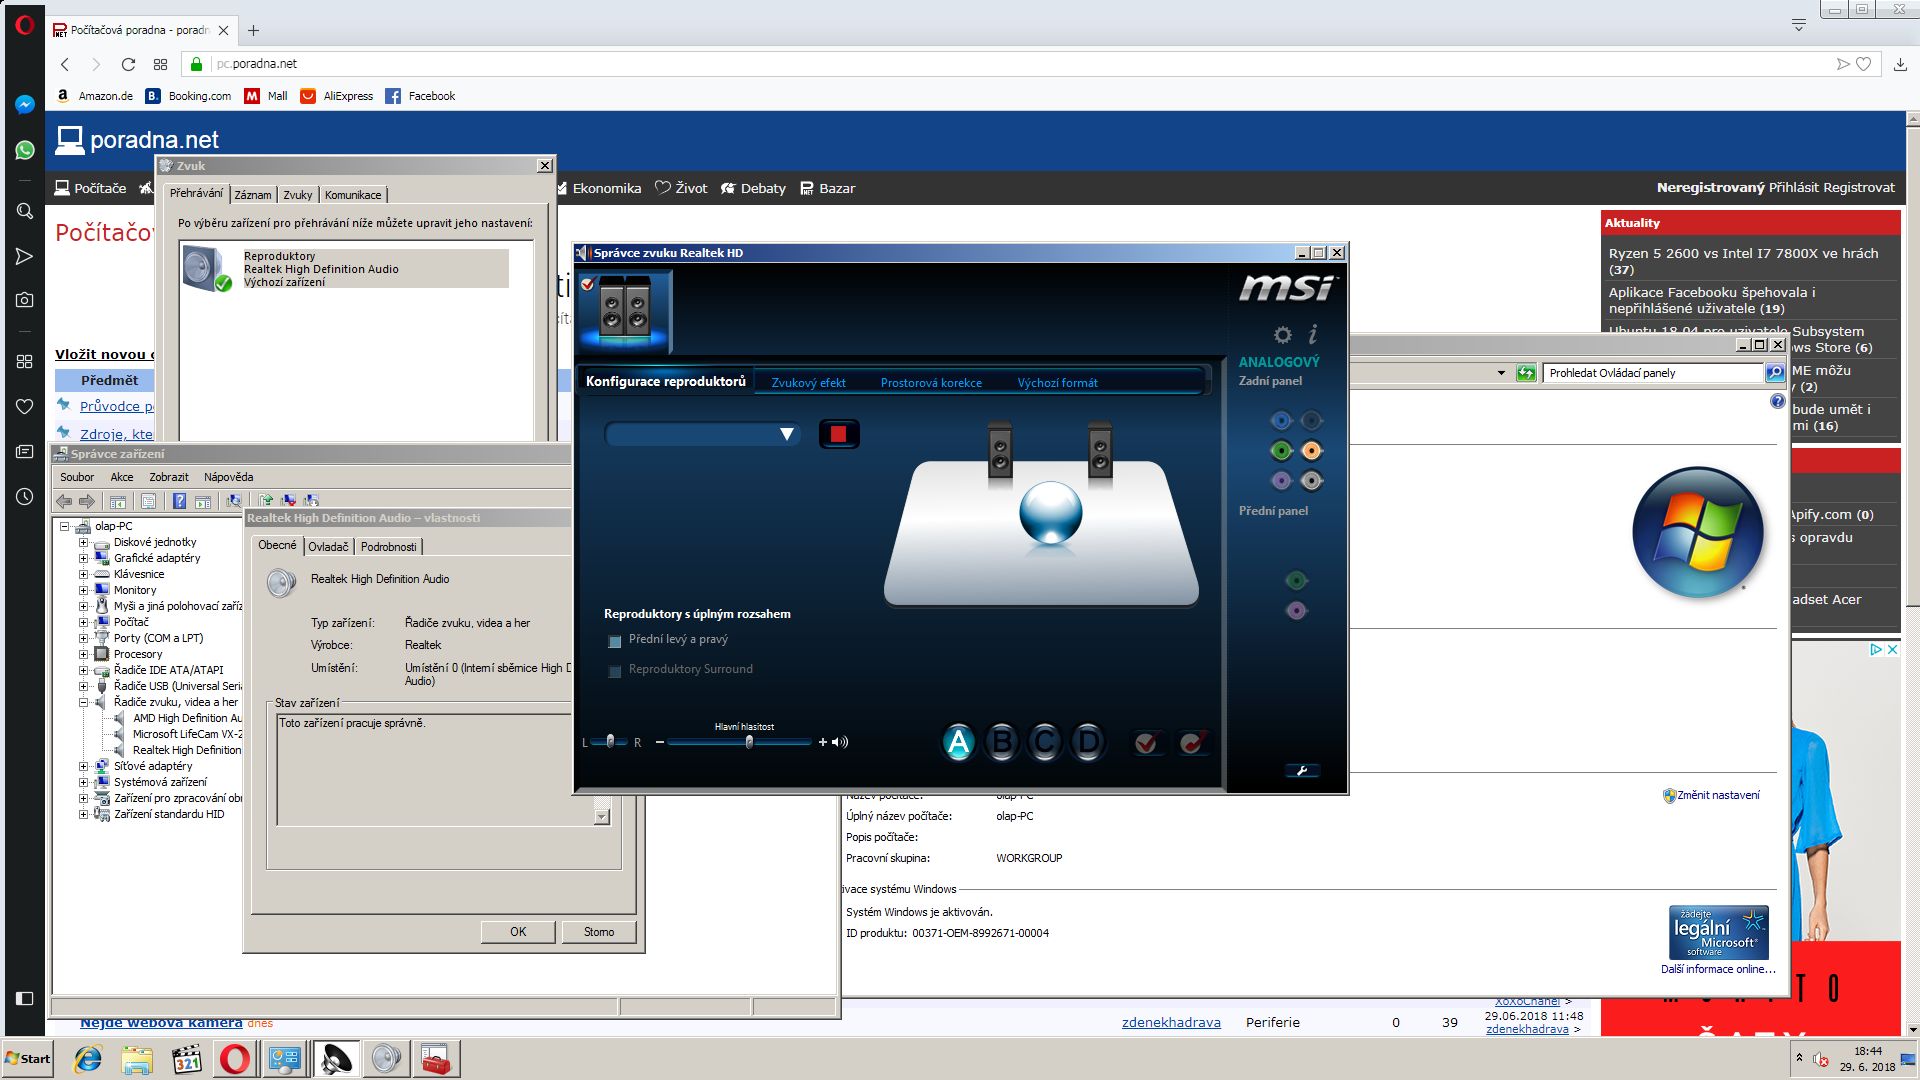Toggle Přední levý a pravý checkbox
Image resolution: width=1920 pixels, height=1080 pixels.
pyautogui.click(x=615, y=641)
